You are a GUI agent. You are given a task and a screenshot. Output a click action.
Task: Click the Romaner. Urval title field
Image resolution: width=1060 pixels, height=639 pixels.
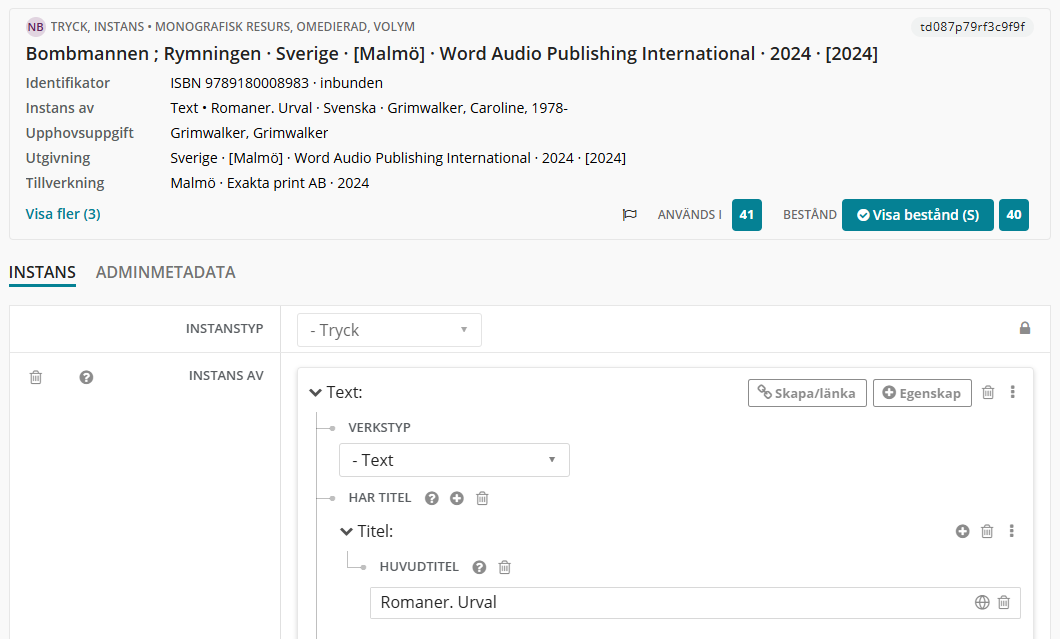[695, 602]
